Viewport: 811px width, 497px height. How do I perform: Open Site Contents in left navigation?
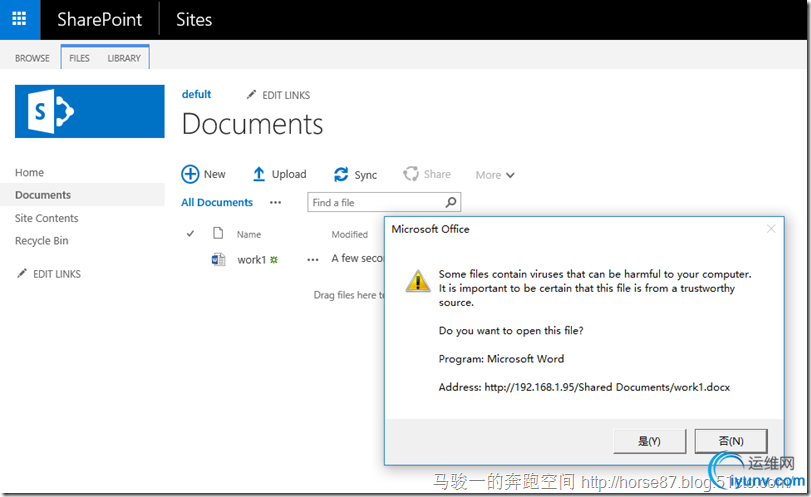[47, 218]
